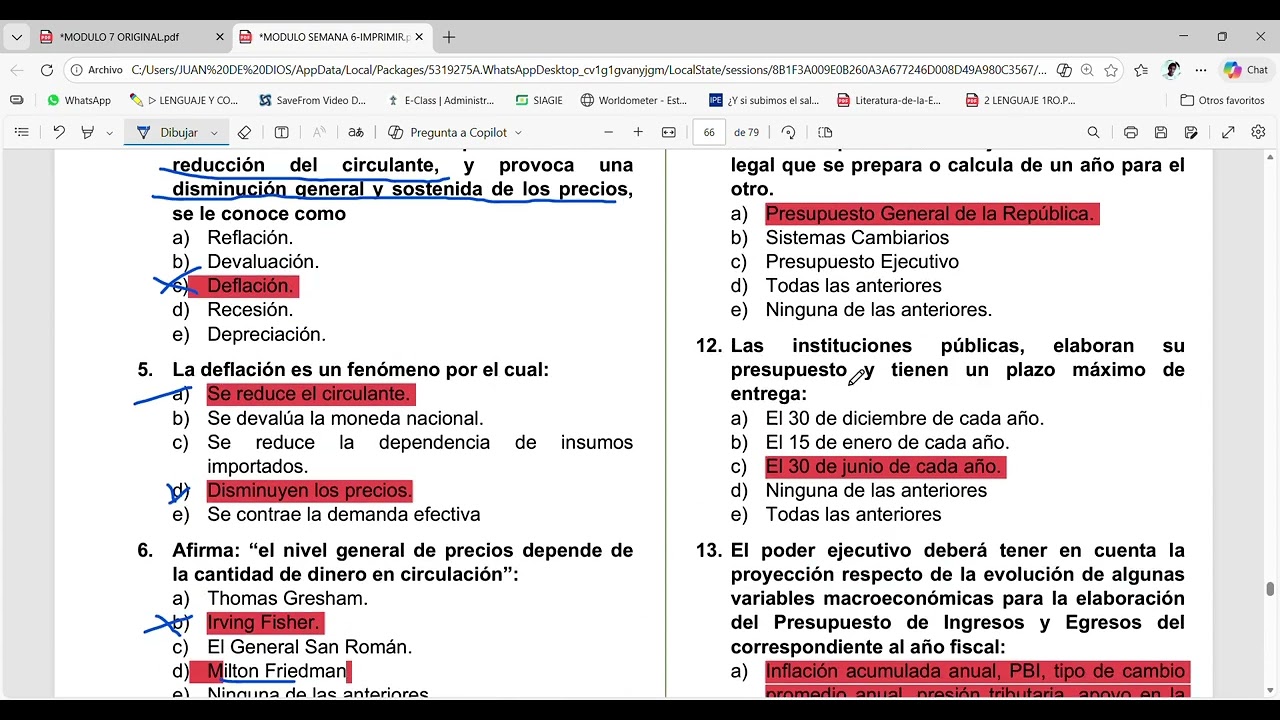Open Literatura-de-la-E... bookmark
1280x720 pixels.
point(889,100)
